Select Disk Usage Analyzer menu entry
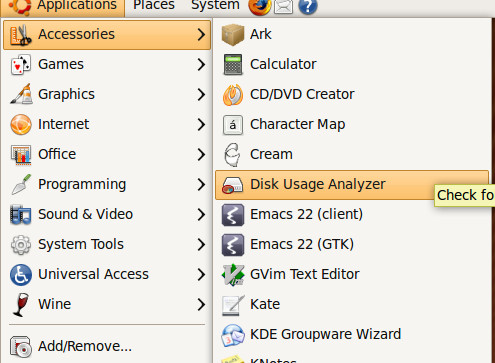The height and width of the screenshot is (363, 495). click(x=352, y=185)
